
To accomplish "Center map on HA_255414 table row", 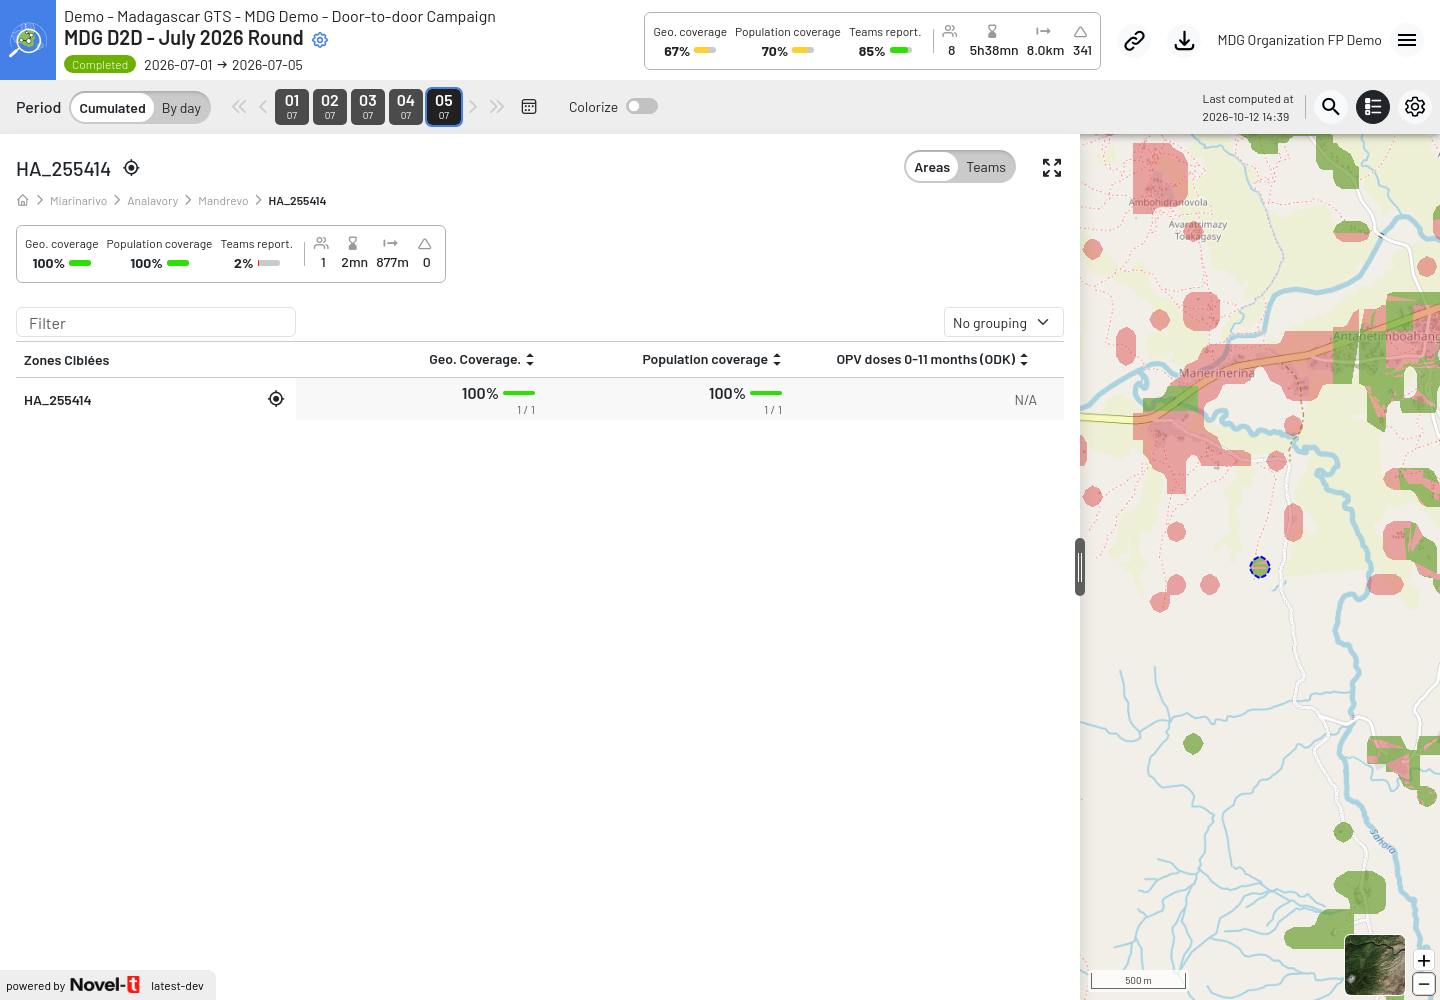I will 276,399.
